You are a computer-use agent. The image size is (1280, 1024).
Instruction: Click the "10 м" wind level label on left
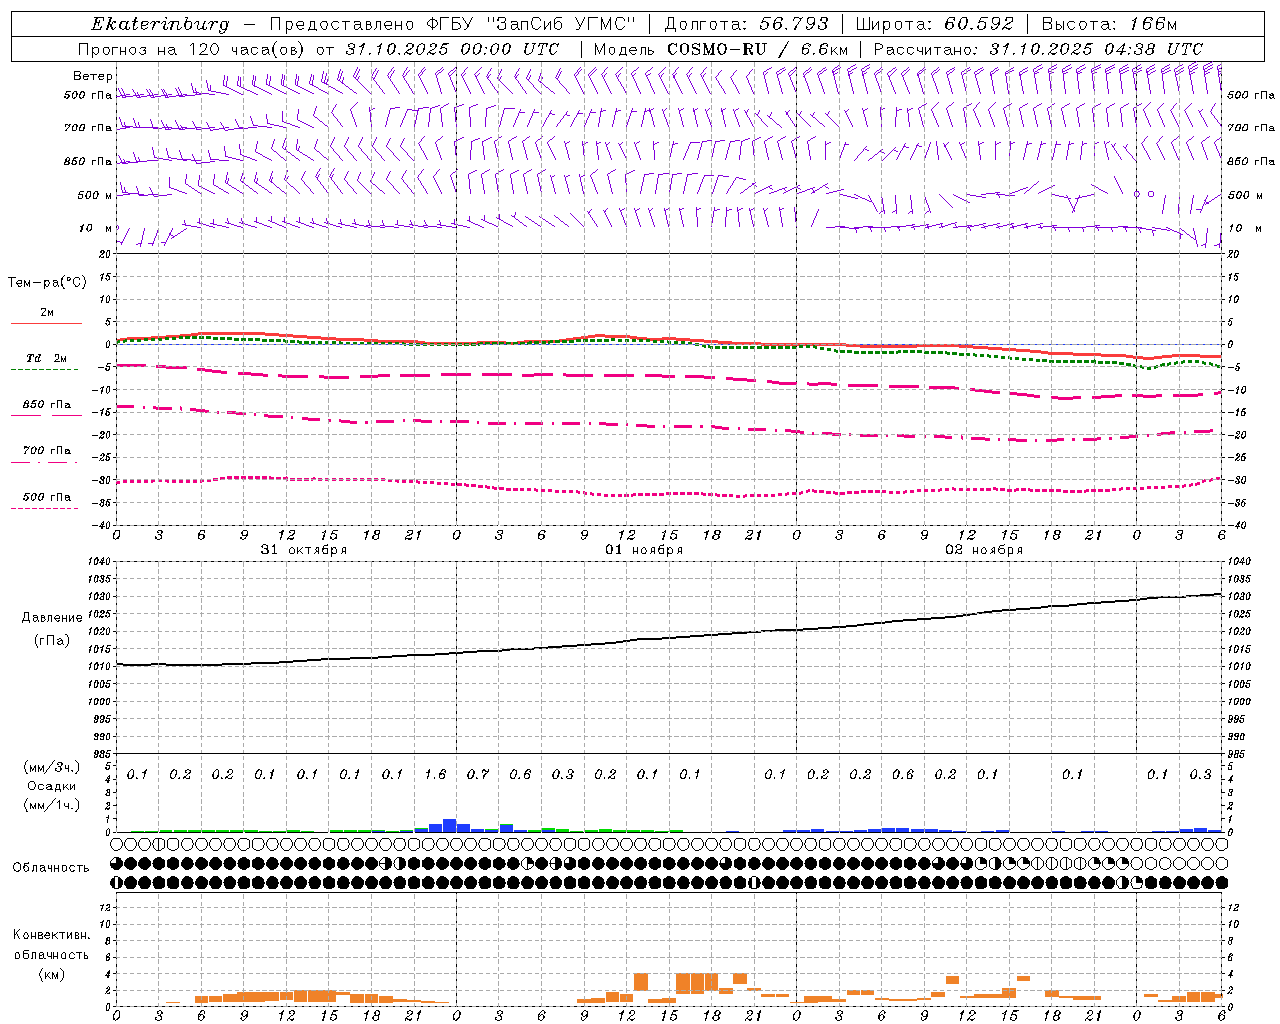click(x=96, y=228)
